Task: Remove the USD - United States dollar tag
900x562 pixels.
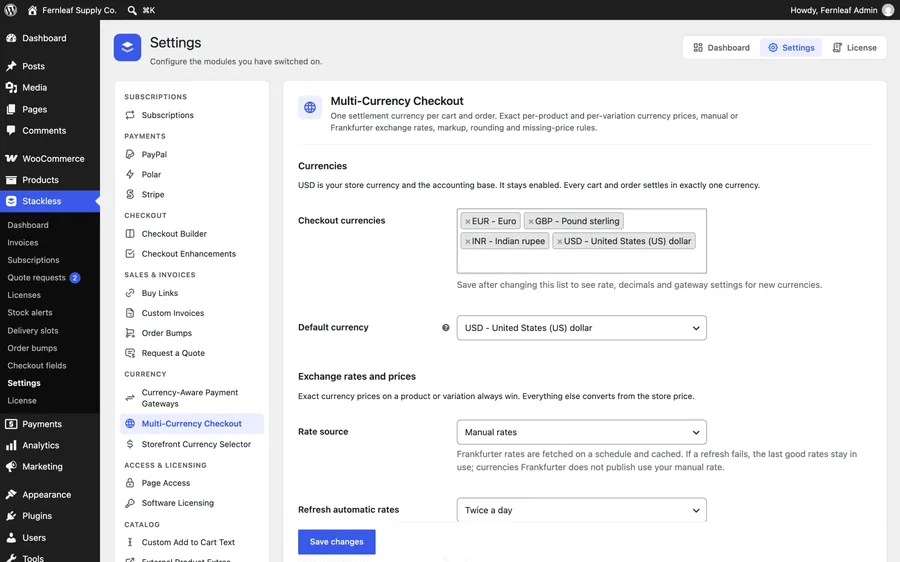Action: (560, 242)
